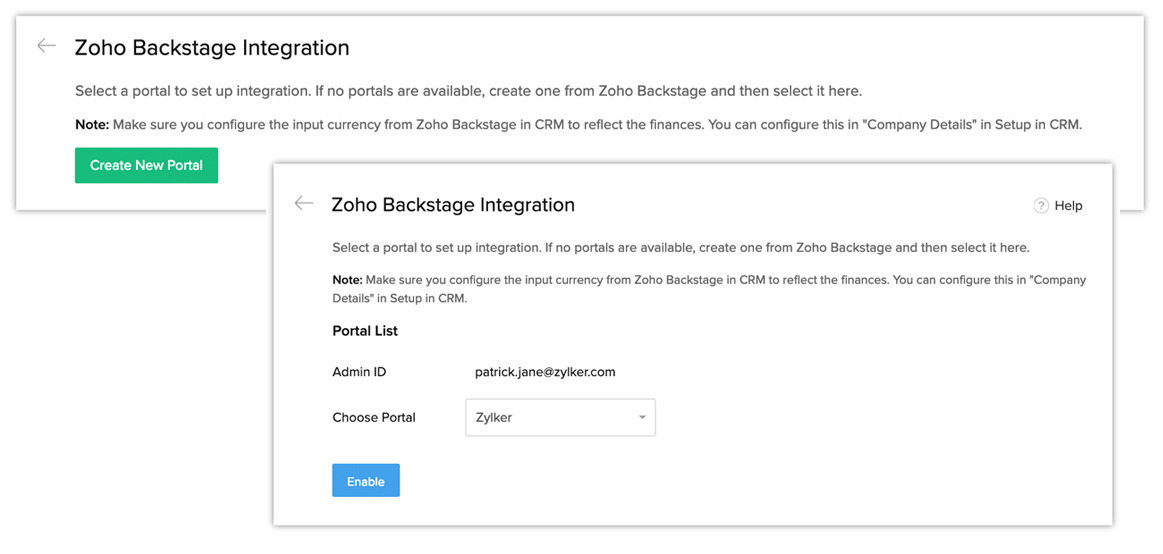
Task: Click the bold Note label in front panel
Action: click(x=347, y=280)
